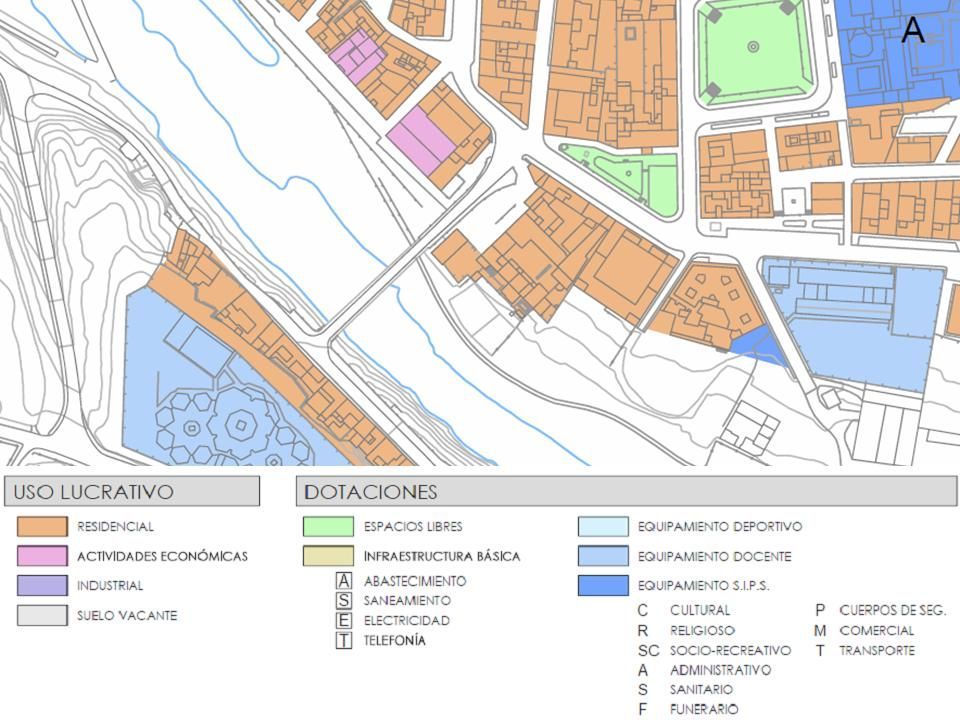The width and height of the screenshot is (960, 720).
Task: Click the Infraestructura Básica legend label
Action: 441,556
